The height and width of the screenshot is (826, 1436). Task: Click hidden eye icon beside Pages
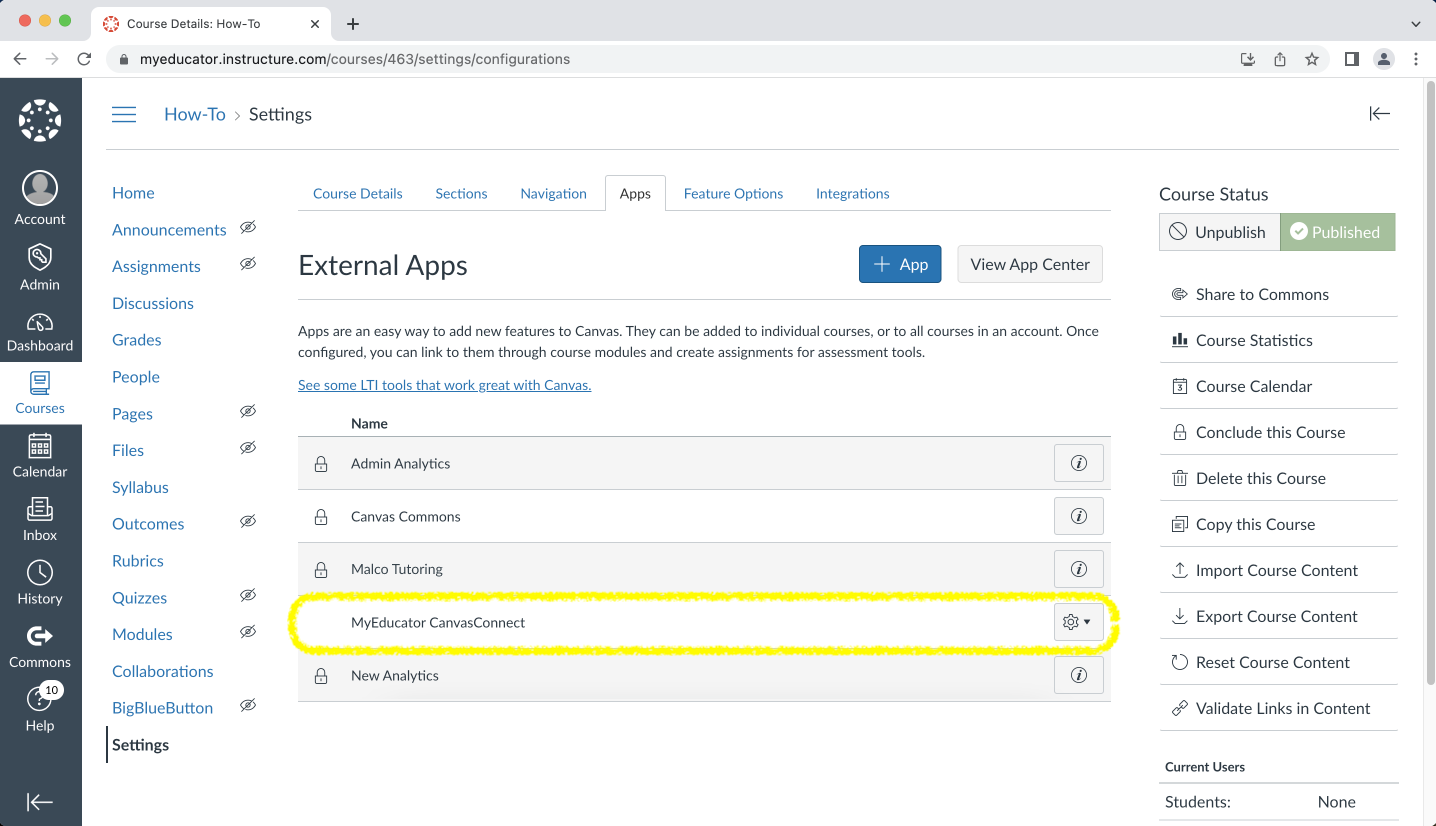(x=248, y=411)
